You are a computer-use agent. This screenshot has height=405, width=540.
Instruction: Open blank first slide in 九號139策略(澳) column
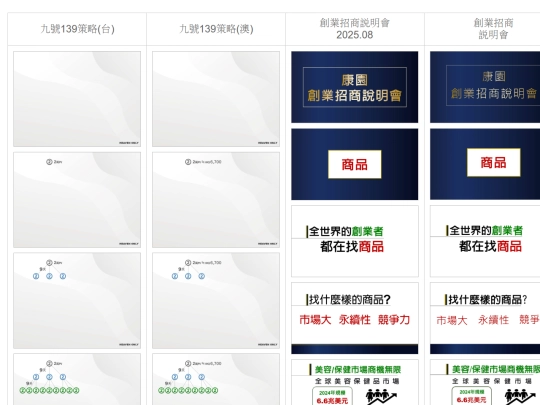(216, 99)
